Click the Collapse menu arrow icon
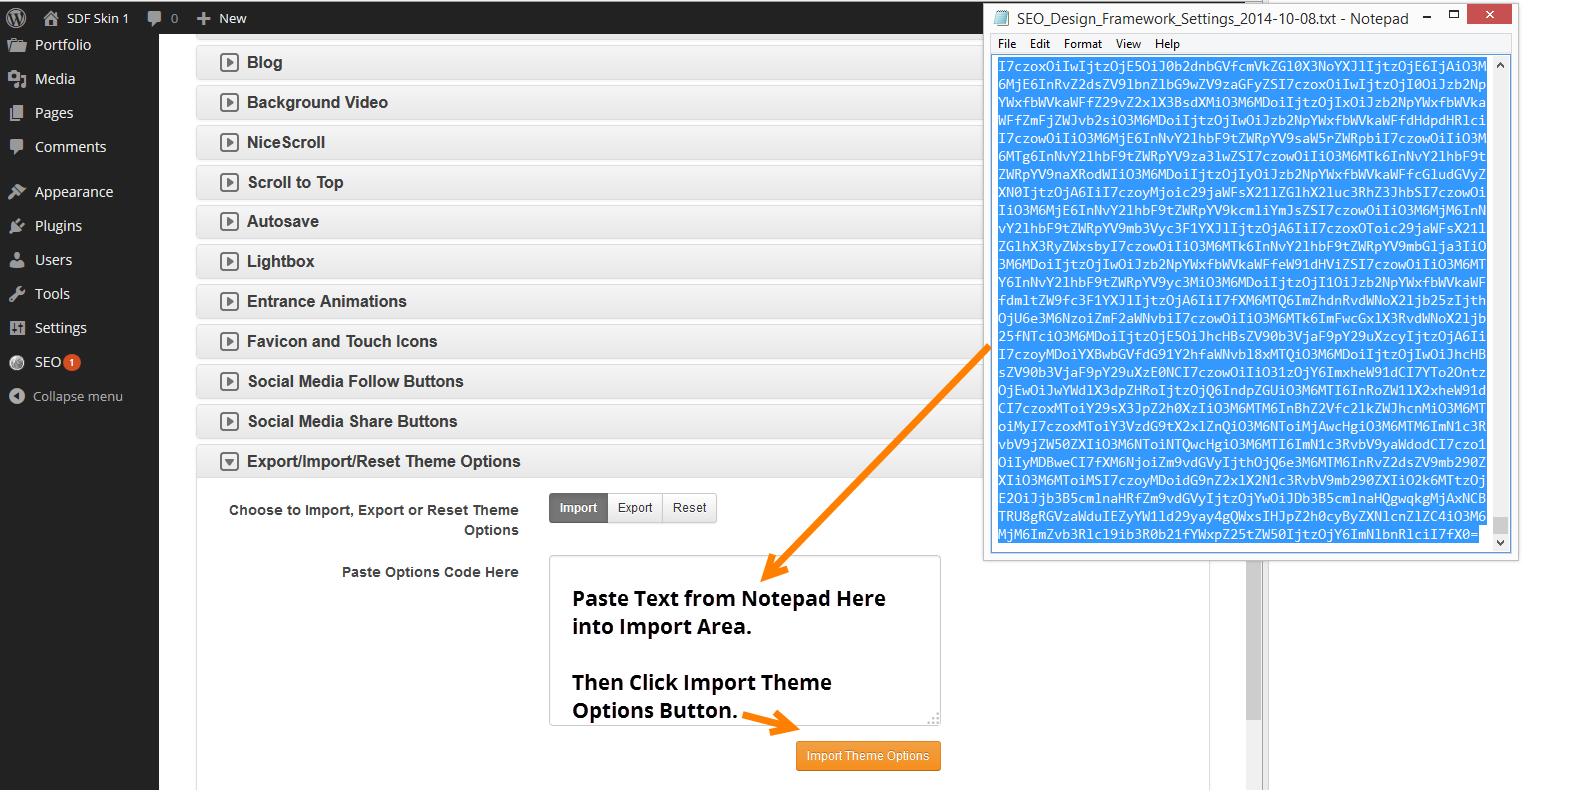Screen dimensions: 1577x790 [x=17, y=396]
